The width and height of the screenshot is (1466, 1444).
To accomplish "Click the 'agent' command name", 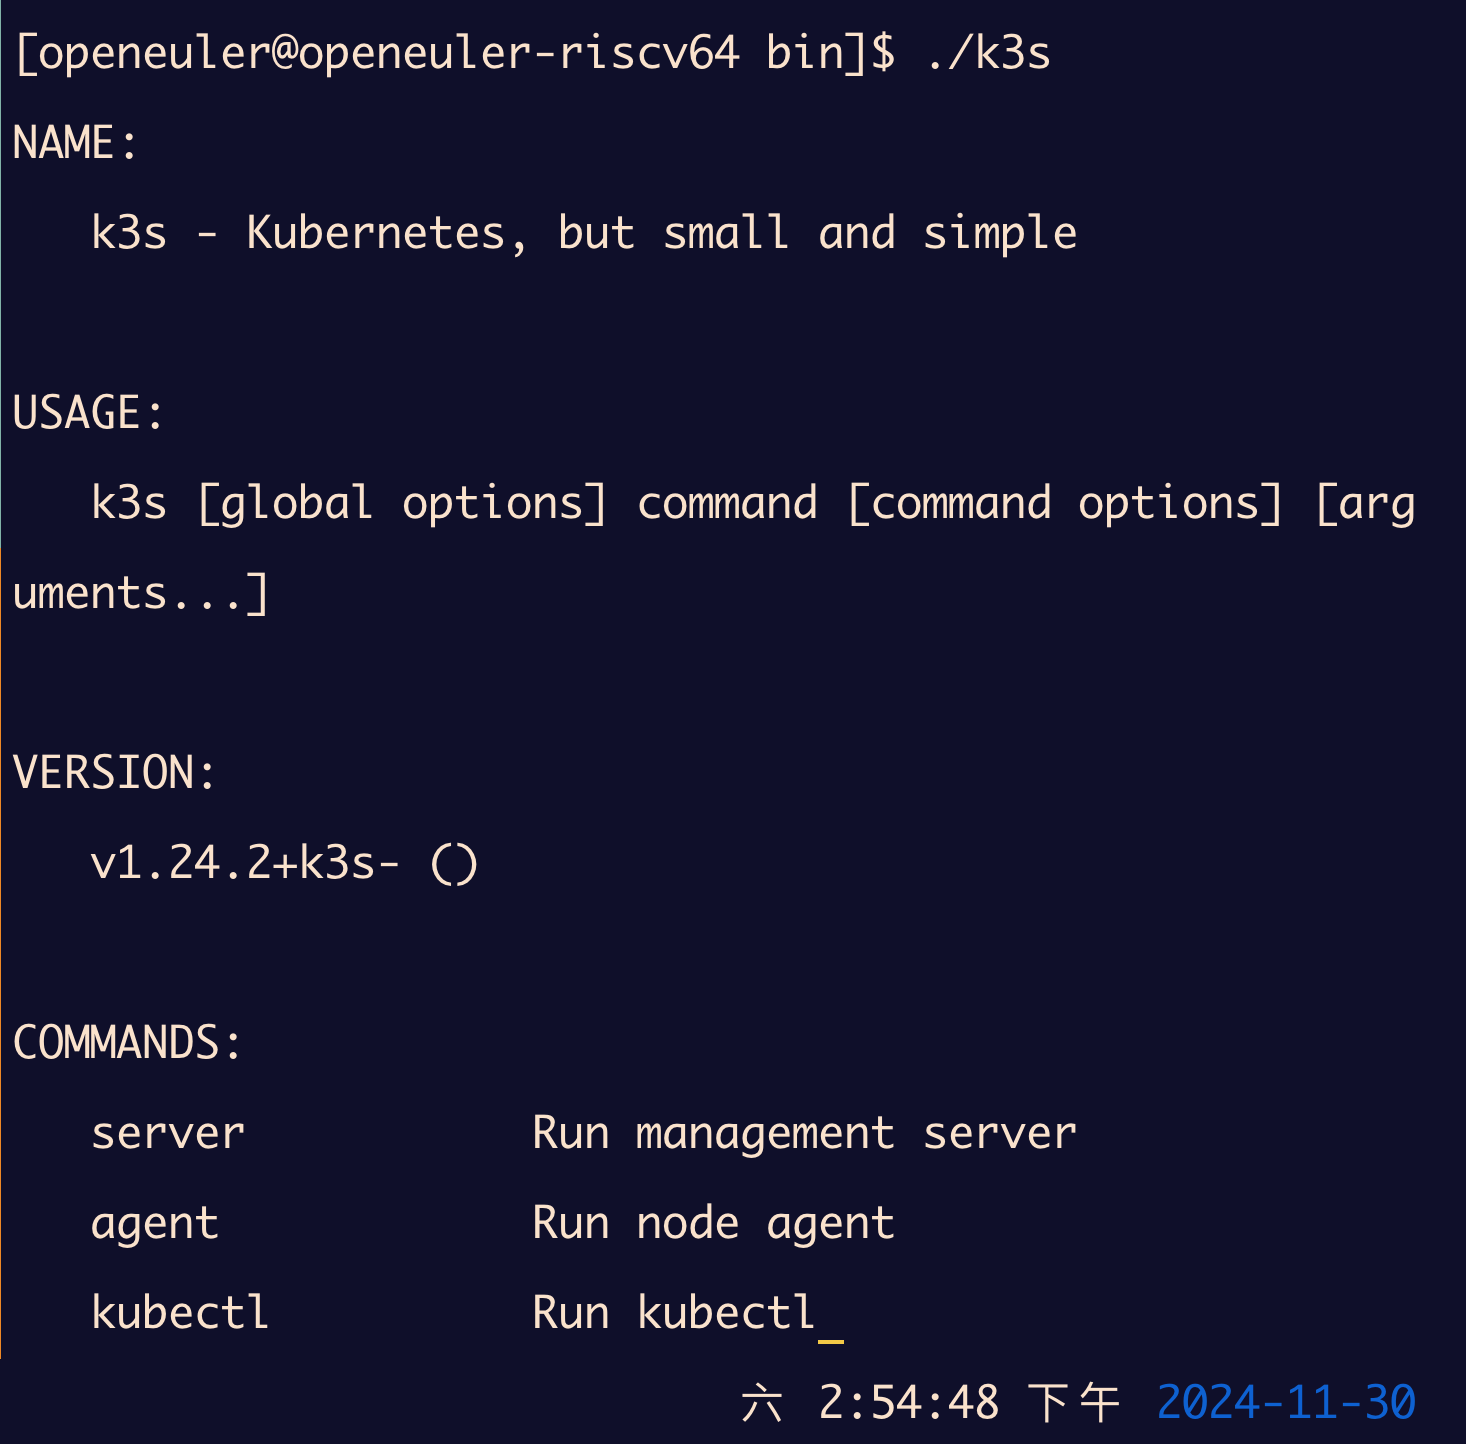I will click(154, 1223).
